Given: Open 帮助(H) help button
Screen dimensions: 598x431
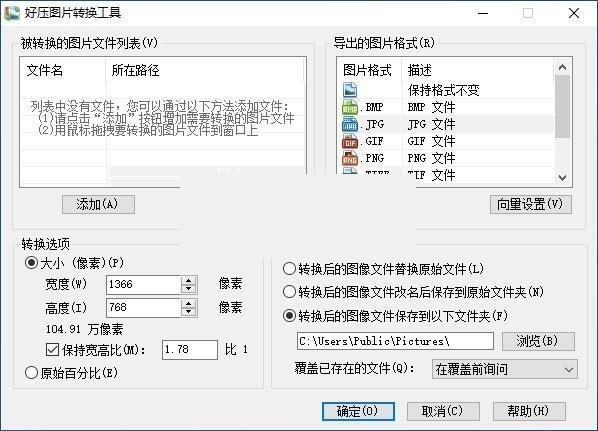Looking at the screenshot, I should (529, 411).
